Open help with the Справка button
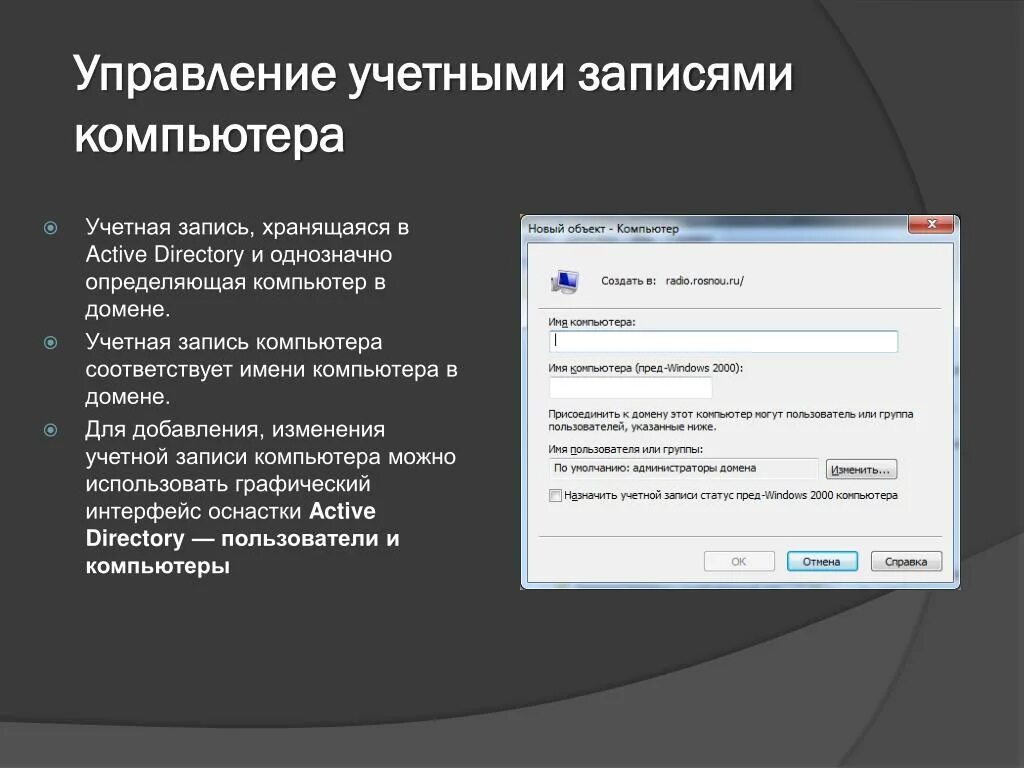The image size is (1024, 768). click(906, 561)
